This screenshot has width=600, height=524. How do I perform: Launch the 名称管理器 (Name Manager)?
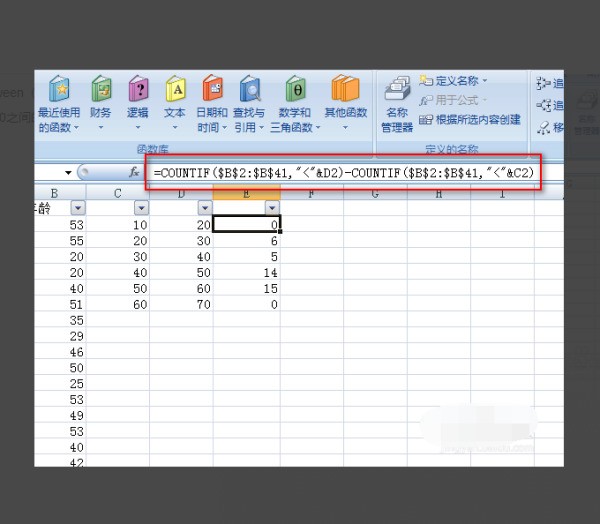click(397, 103)
